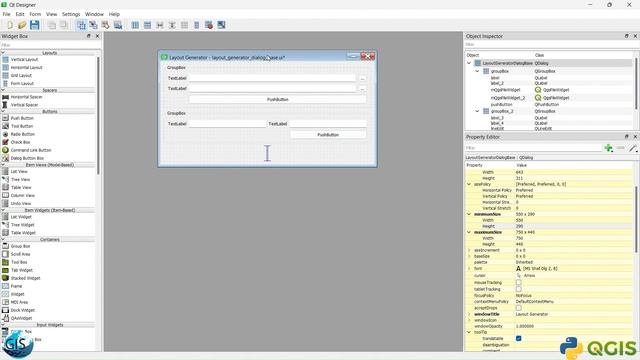Viewport: 640px width, 360px height.
Task: Click first group's PushButton in form
Action: point(278,99)
